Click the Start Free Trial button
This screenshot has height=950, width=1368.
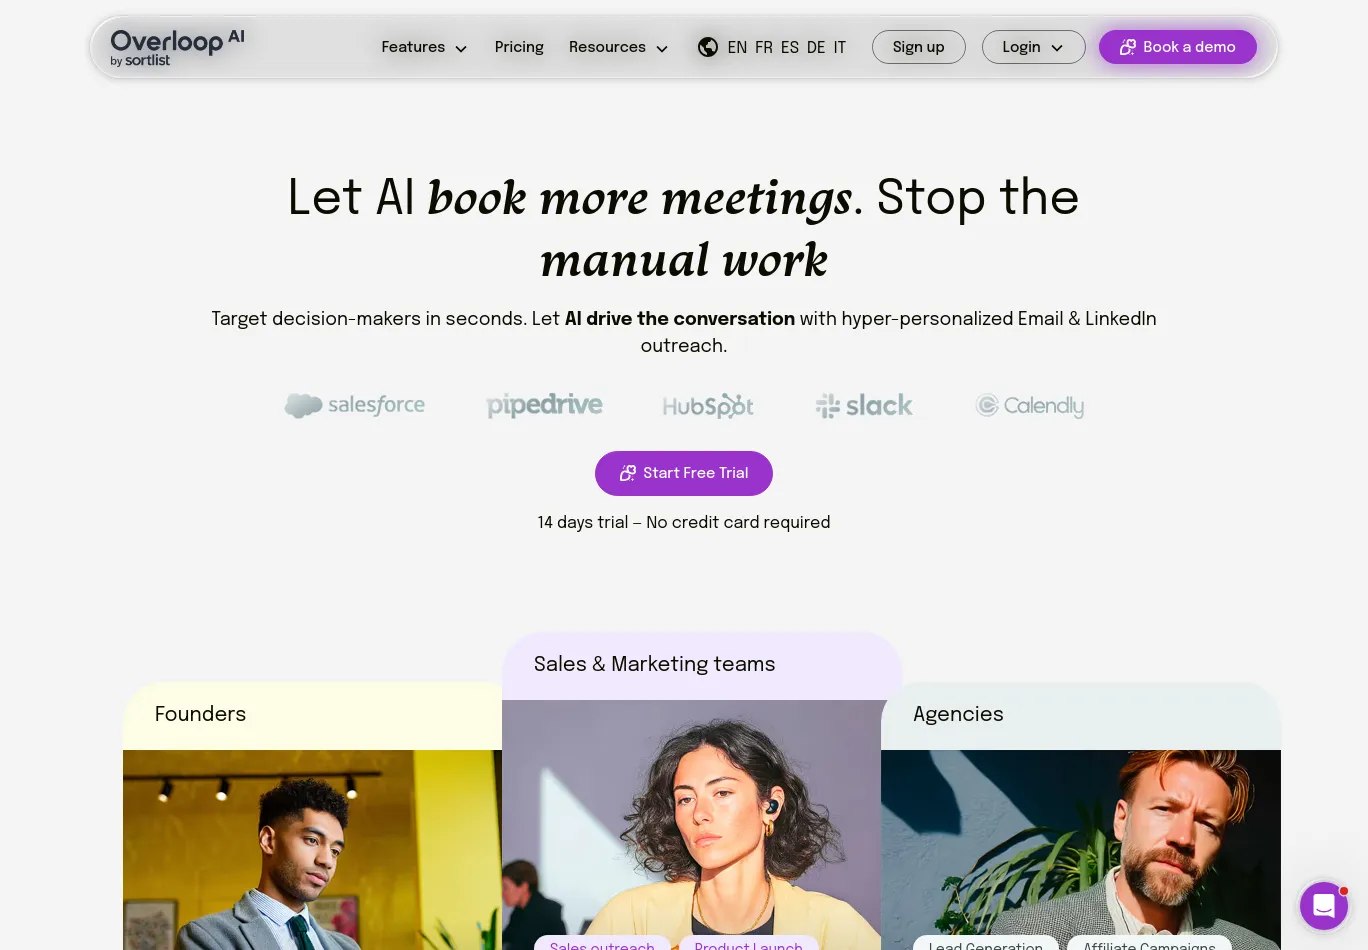[684, 473]
